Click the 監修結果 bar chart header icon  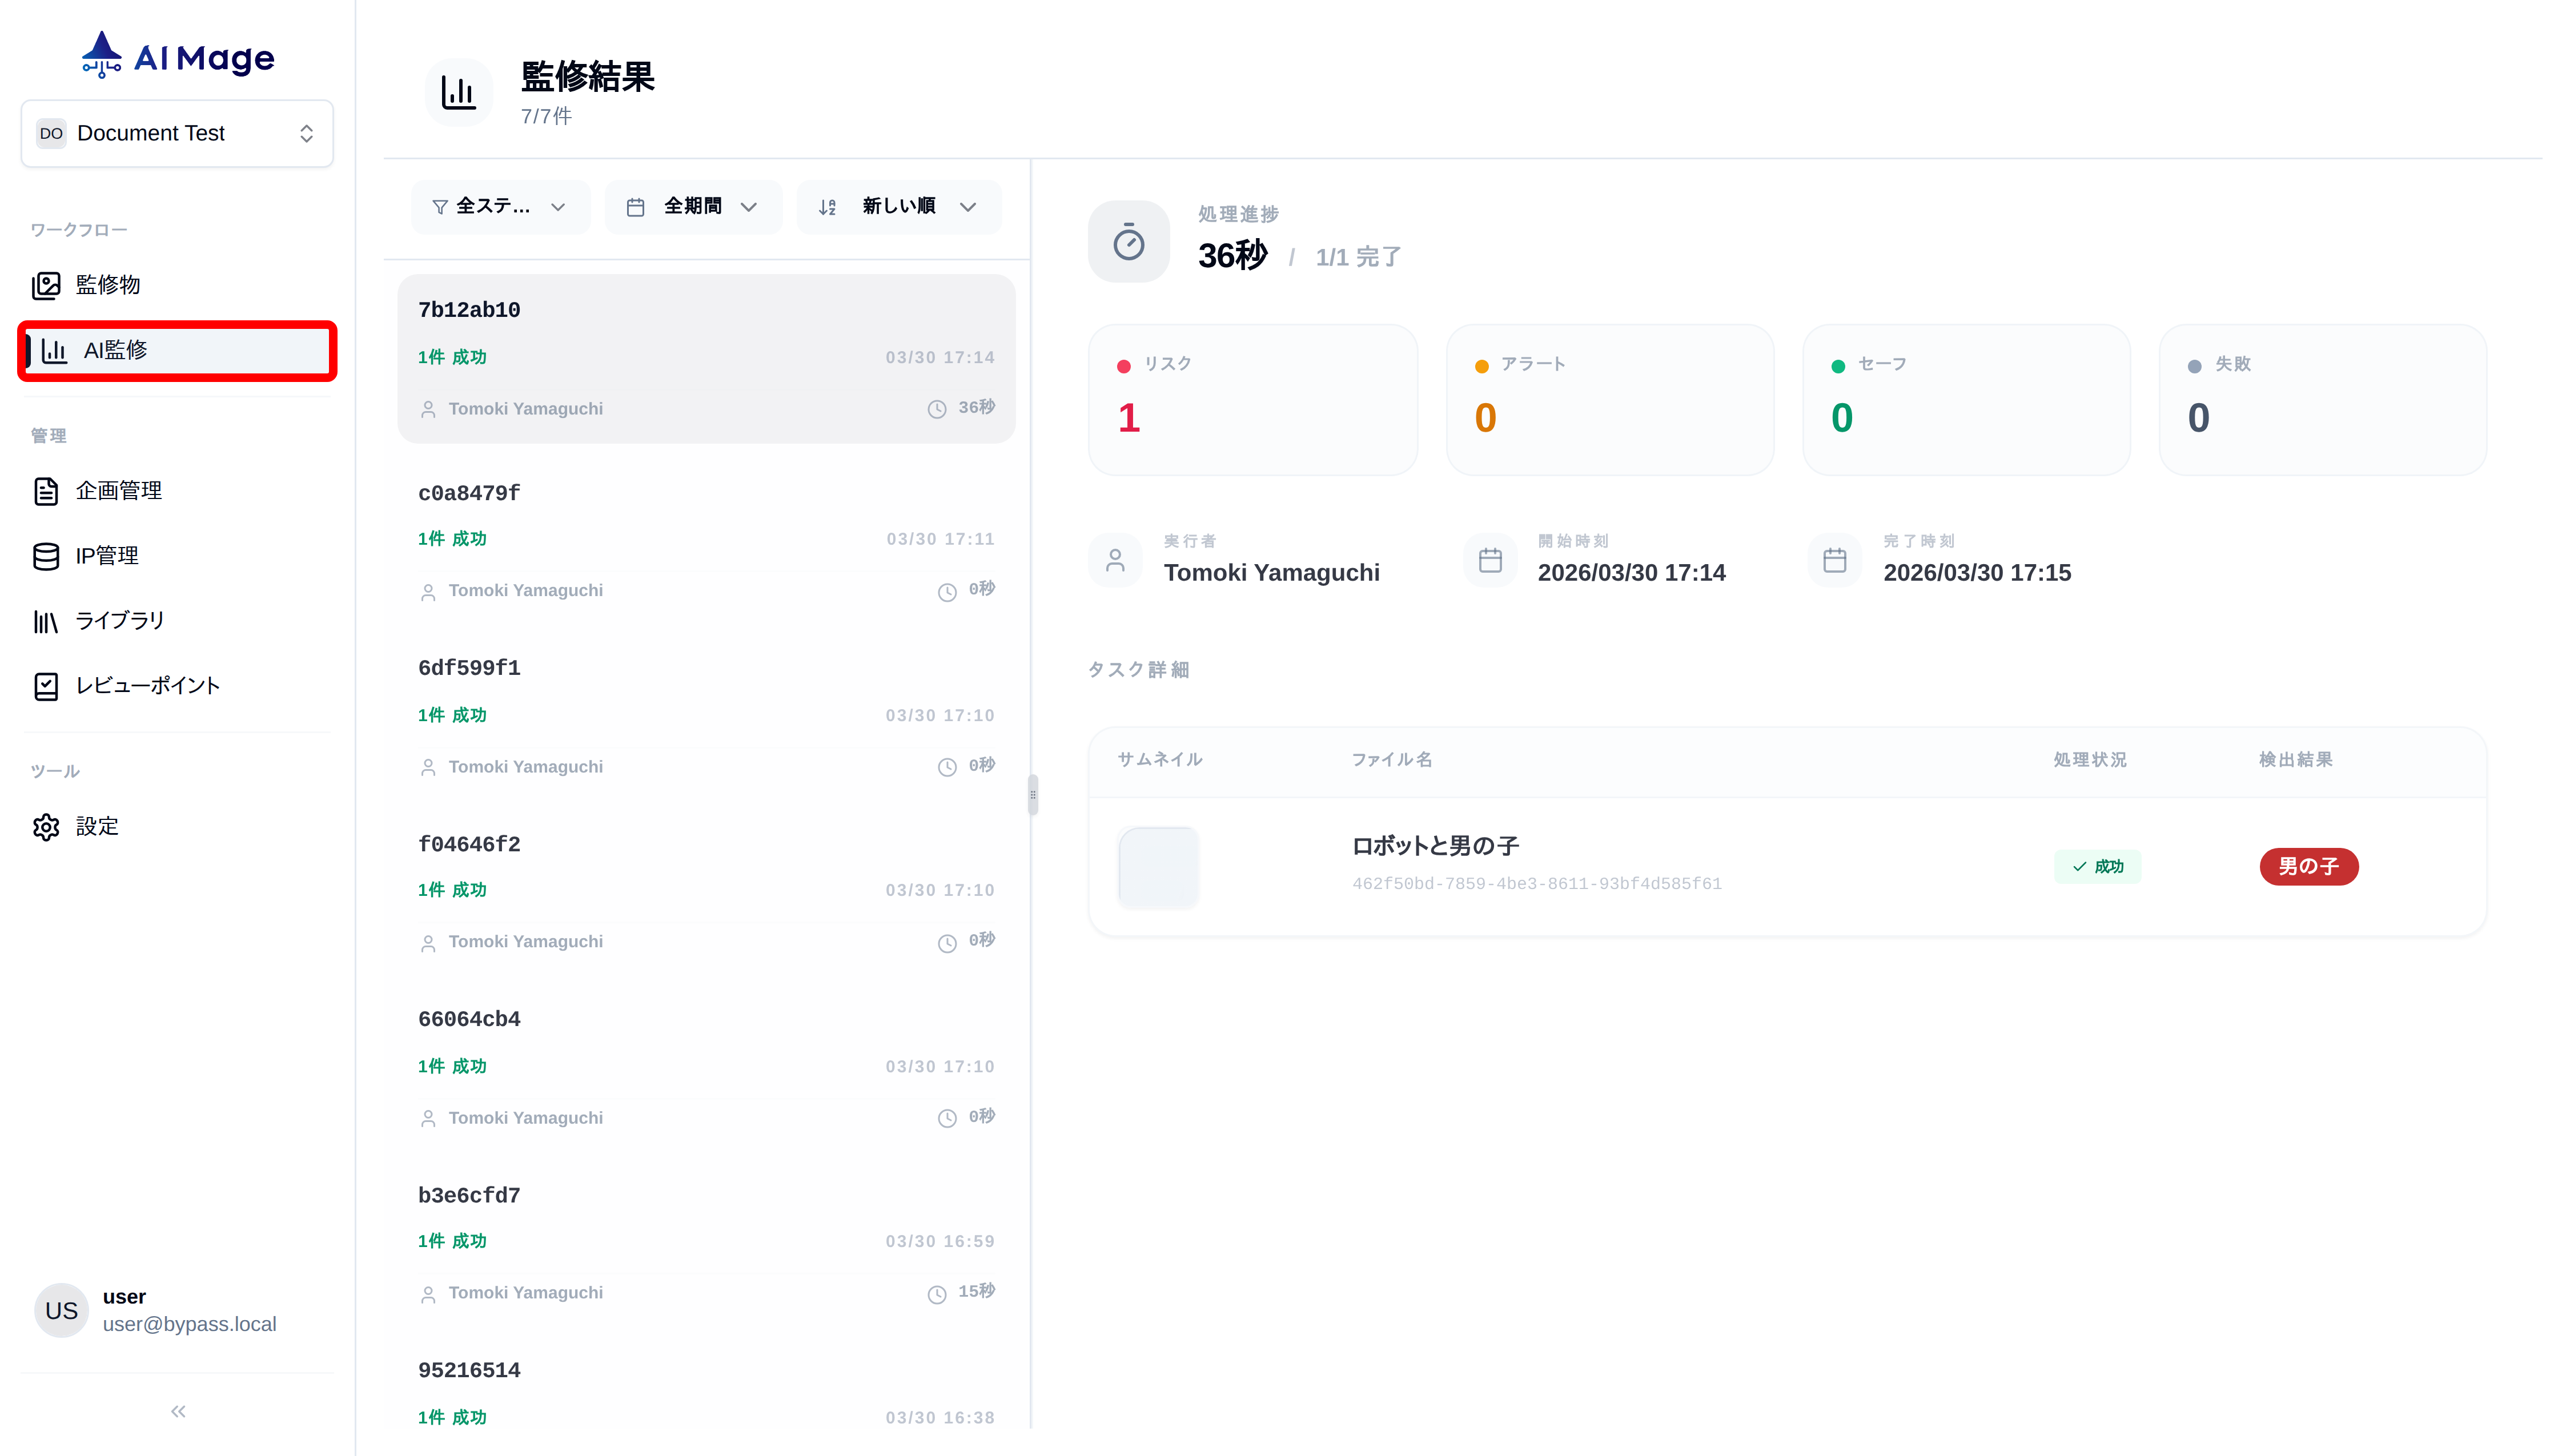click(459, 93)
